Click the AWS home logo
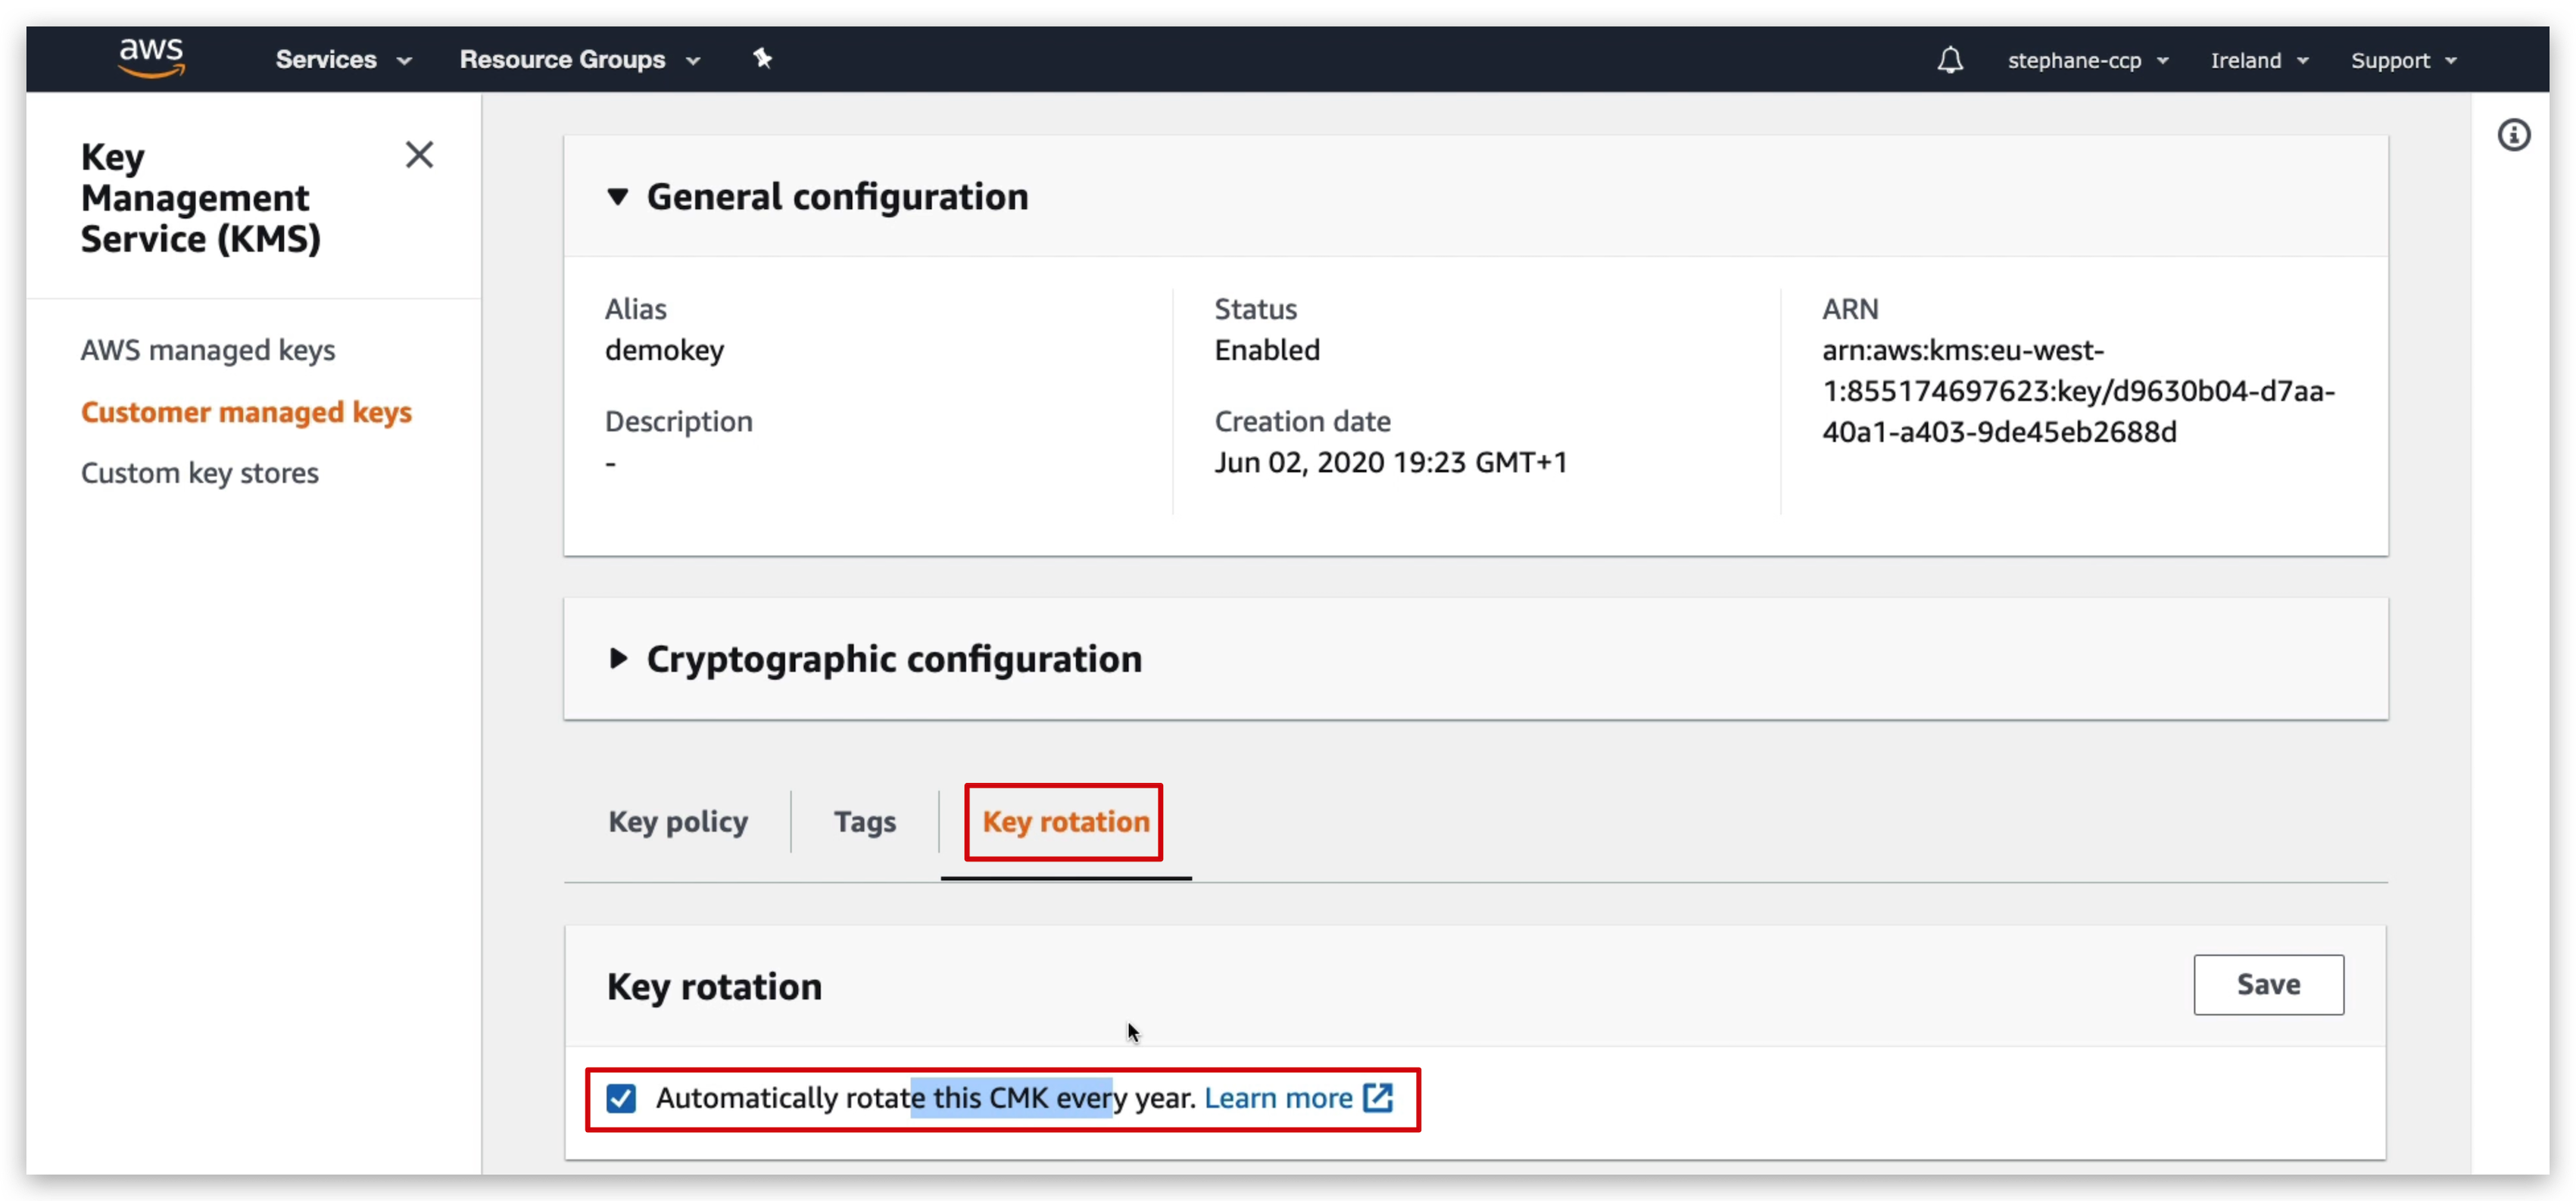Image resolution: width=2576 pixels, height=1201 pixels. pos(151,58)
